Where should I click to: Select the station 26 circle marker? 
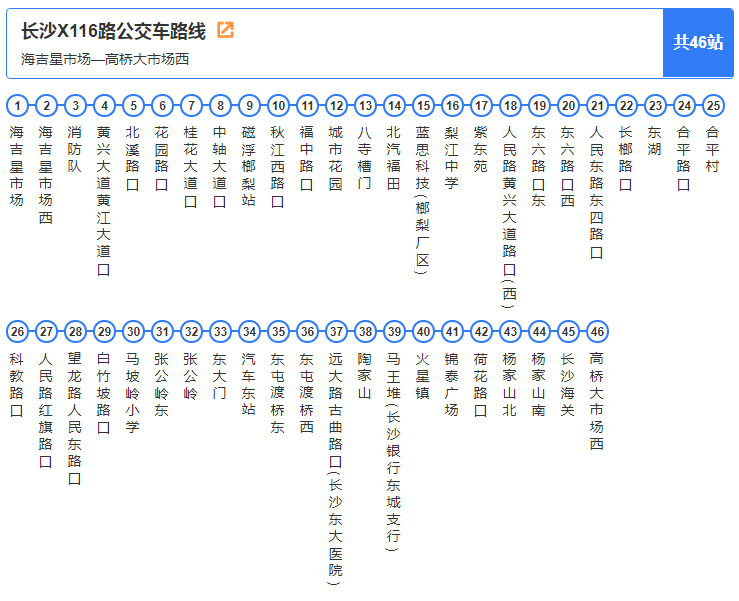[x=17, y=331]
